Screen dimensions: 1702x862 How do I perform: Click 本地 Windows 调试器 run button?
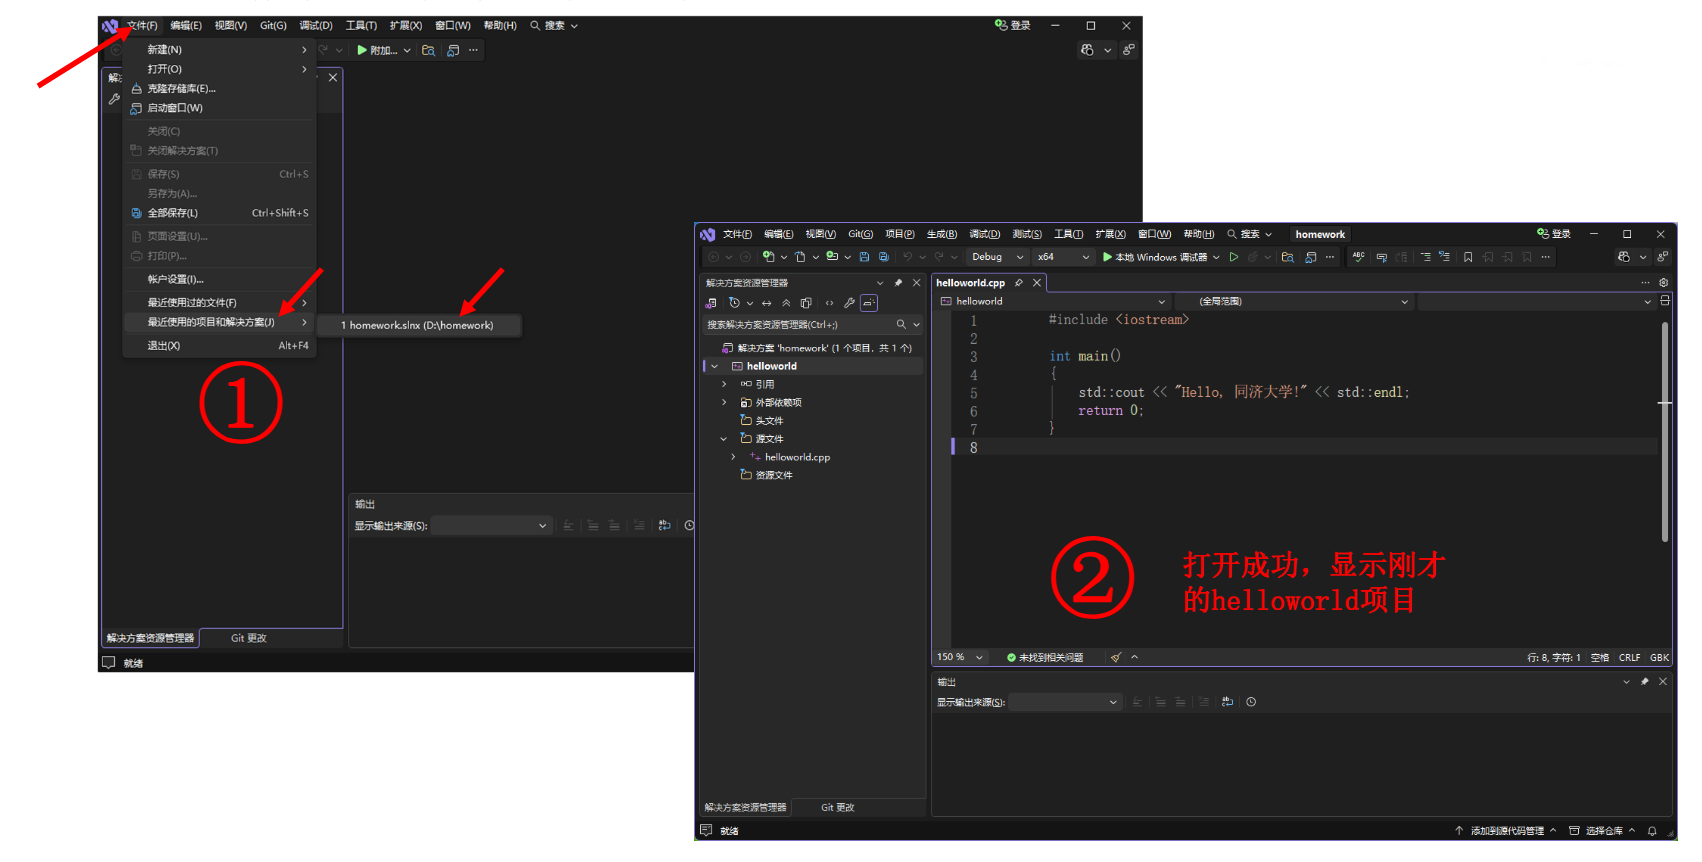(1155, 257)
